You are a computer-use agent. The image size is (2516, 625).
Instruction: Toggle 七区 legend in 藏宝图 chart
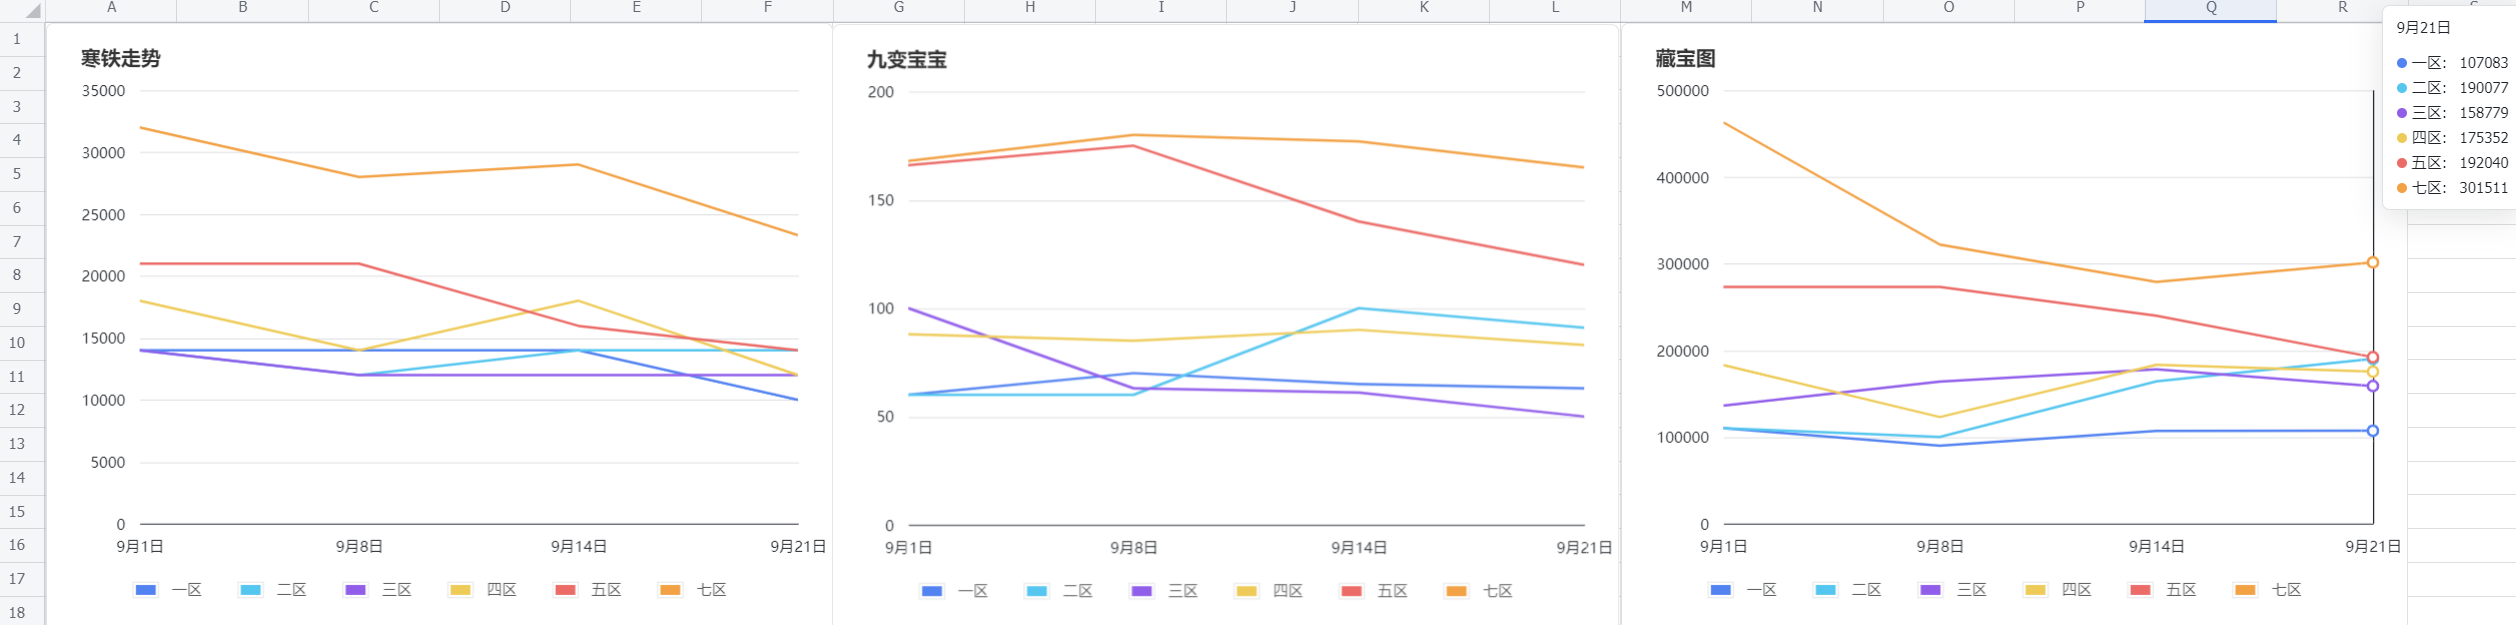click(x=2268, y=590)
